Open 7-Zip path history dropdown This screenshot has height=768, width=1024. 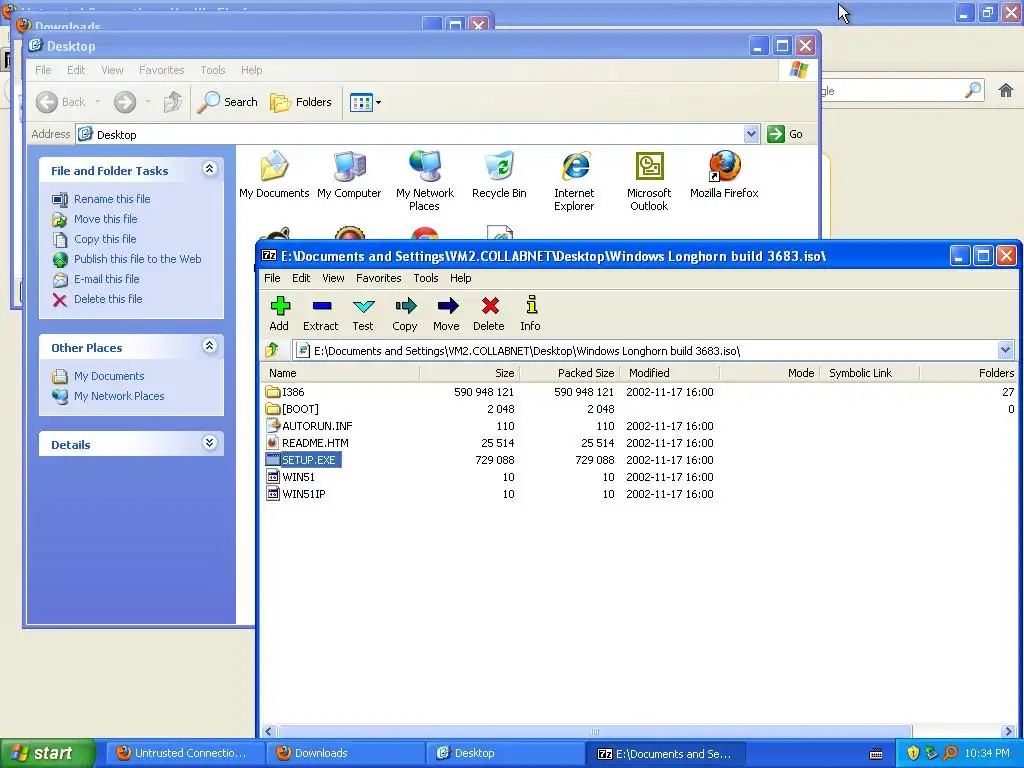click(x=1005, y=351)
